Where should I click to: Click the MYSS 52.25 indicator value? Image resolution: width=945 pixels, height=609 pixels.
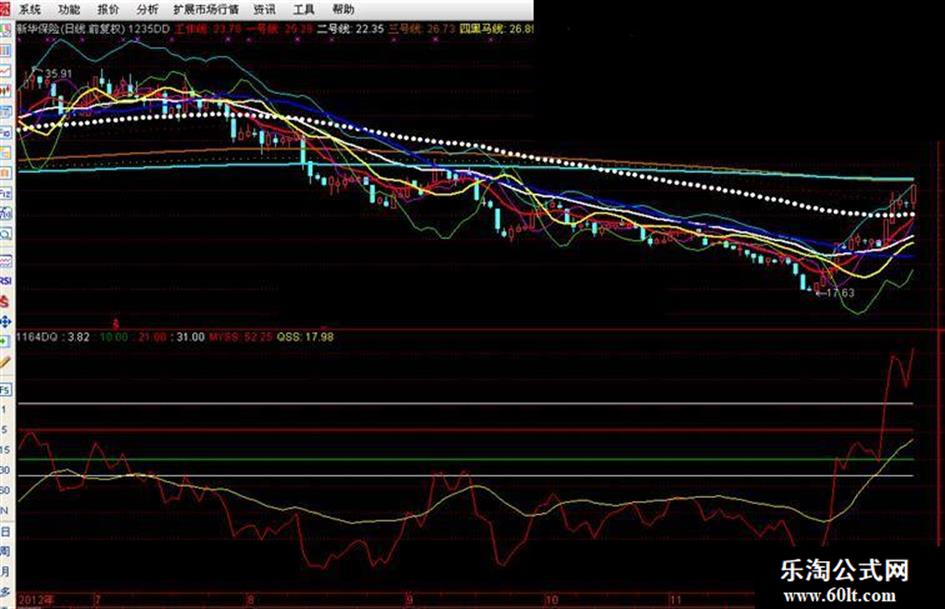point(240,336)
